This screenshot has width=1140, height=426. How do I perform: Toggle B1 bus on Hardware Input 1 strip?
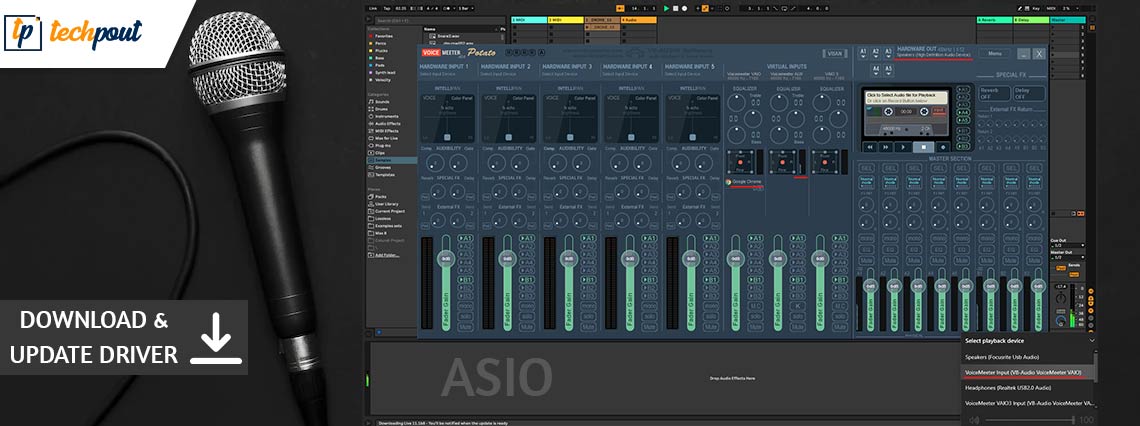pos(465,278)
